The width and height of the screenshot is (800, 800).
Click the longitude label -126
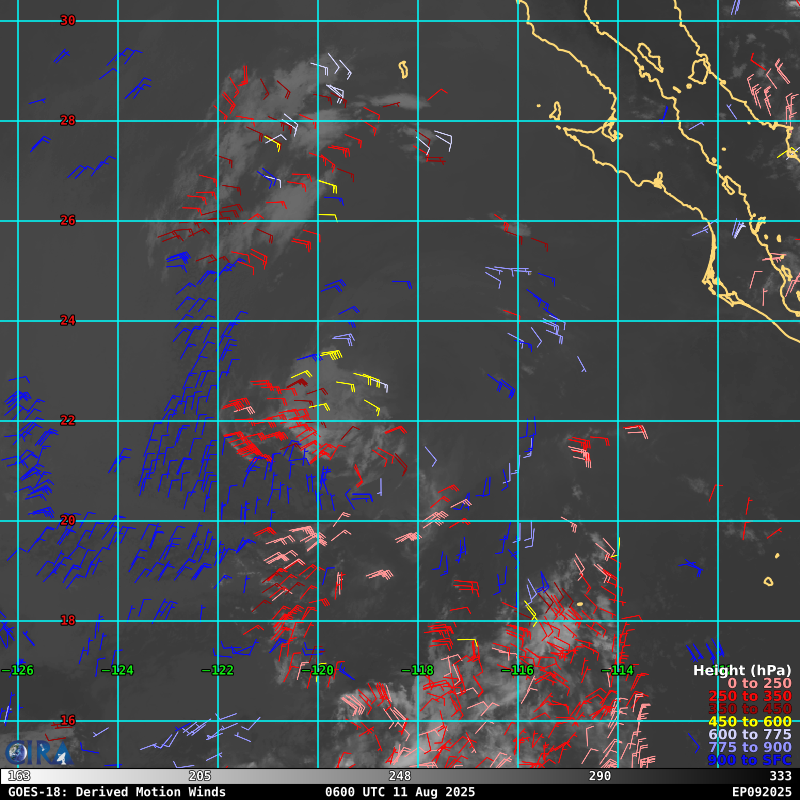17,670
